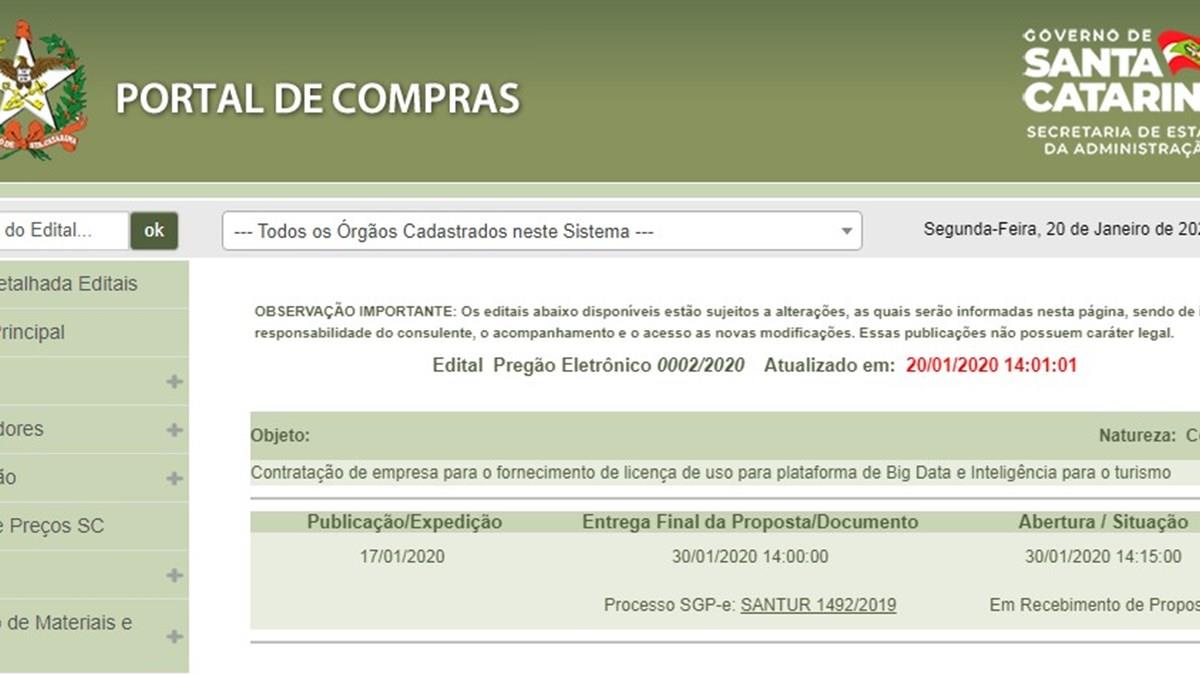1200x675 pixels.
Task: Click the Edital search input field
Action: (x=62, y=231)
